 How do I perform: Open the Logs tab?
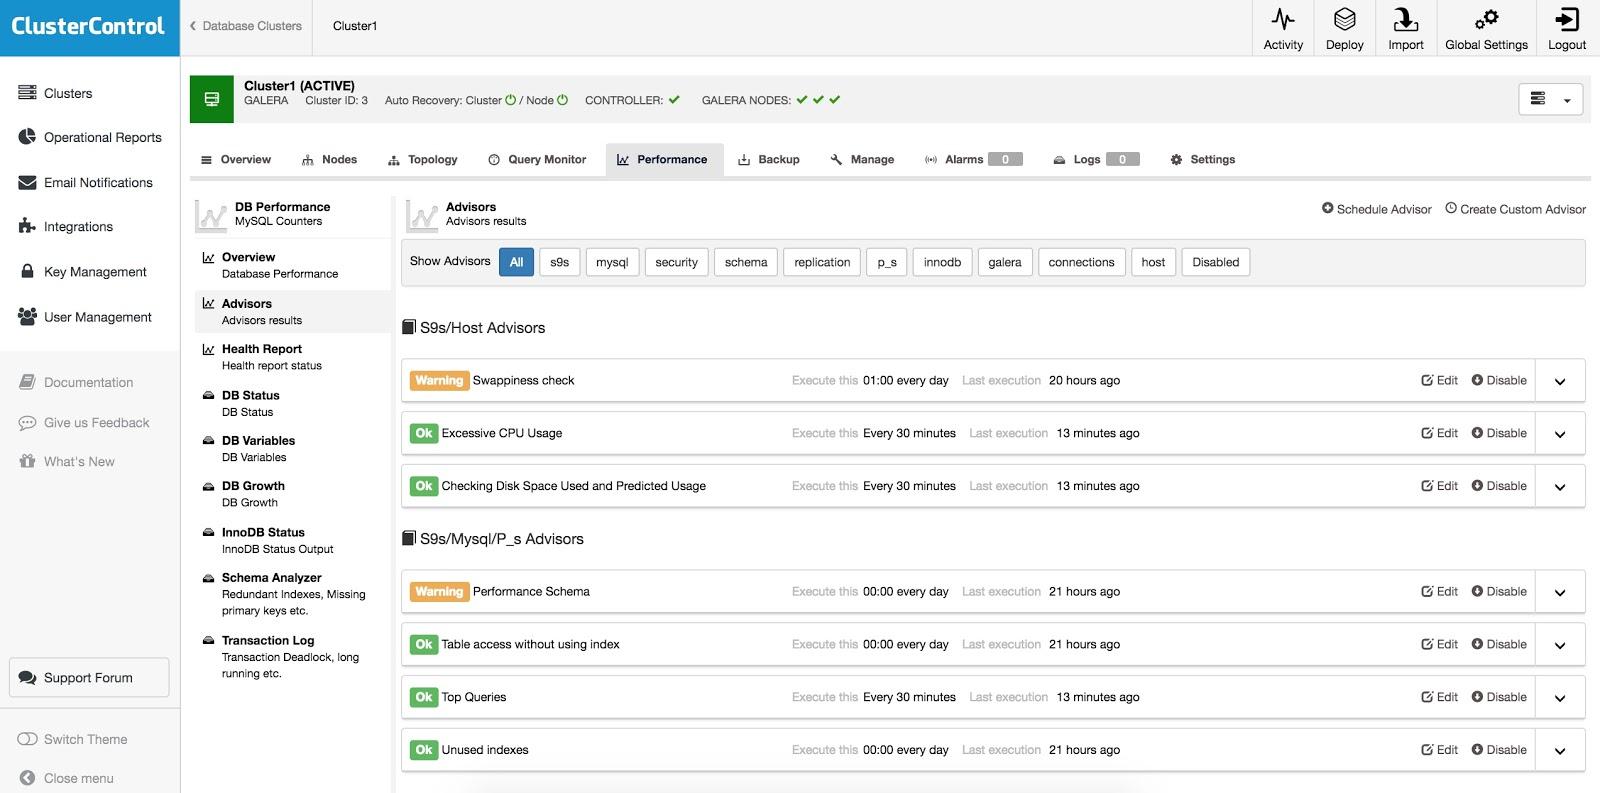click(1096, 159)
